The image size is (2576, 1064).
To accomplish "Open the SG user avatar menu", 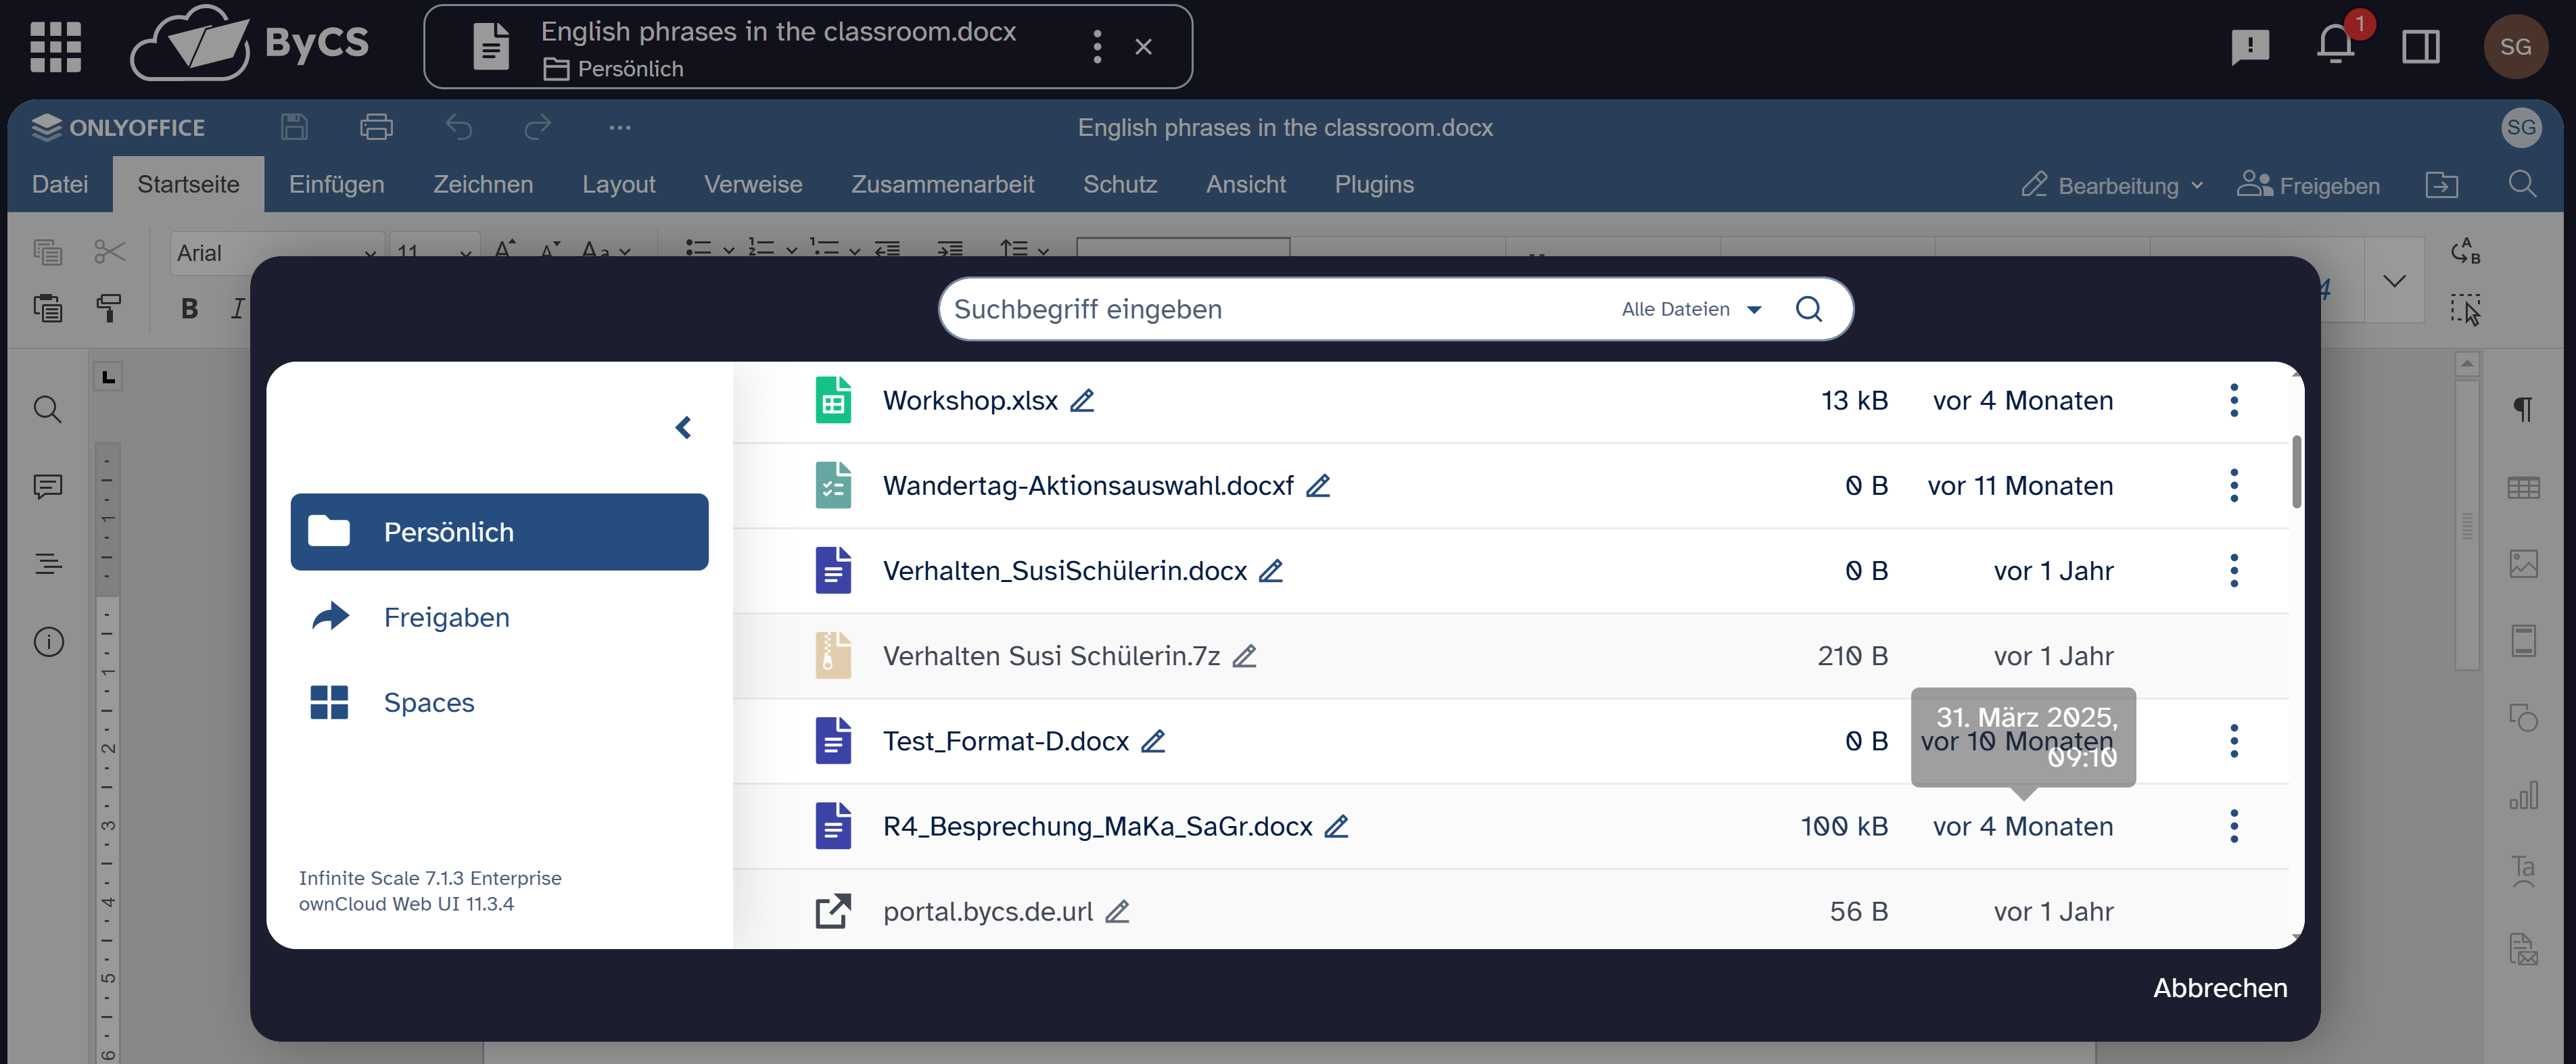I will (2515, 46).
